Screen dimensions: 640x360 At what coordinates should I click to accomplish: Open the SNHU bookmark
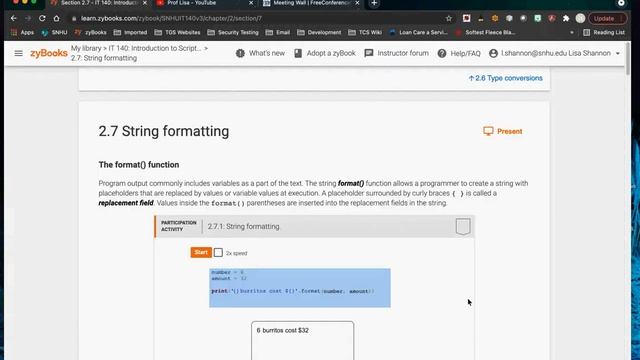[x=54, y=32]
